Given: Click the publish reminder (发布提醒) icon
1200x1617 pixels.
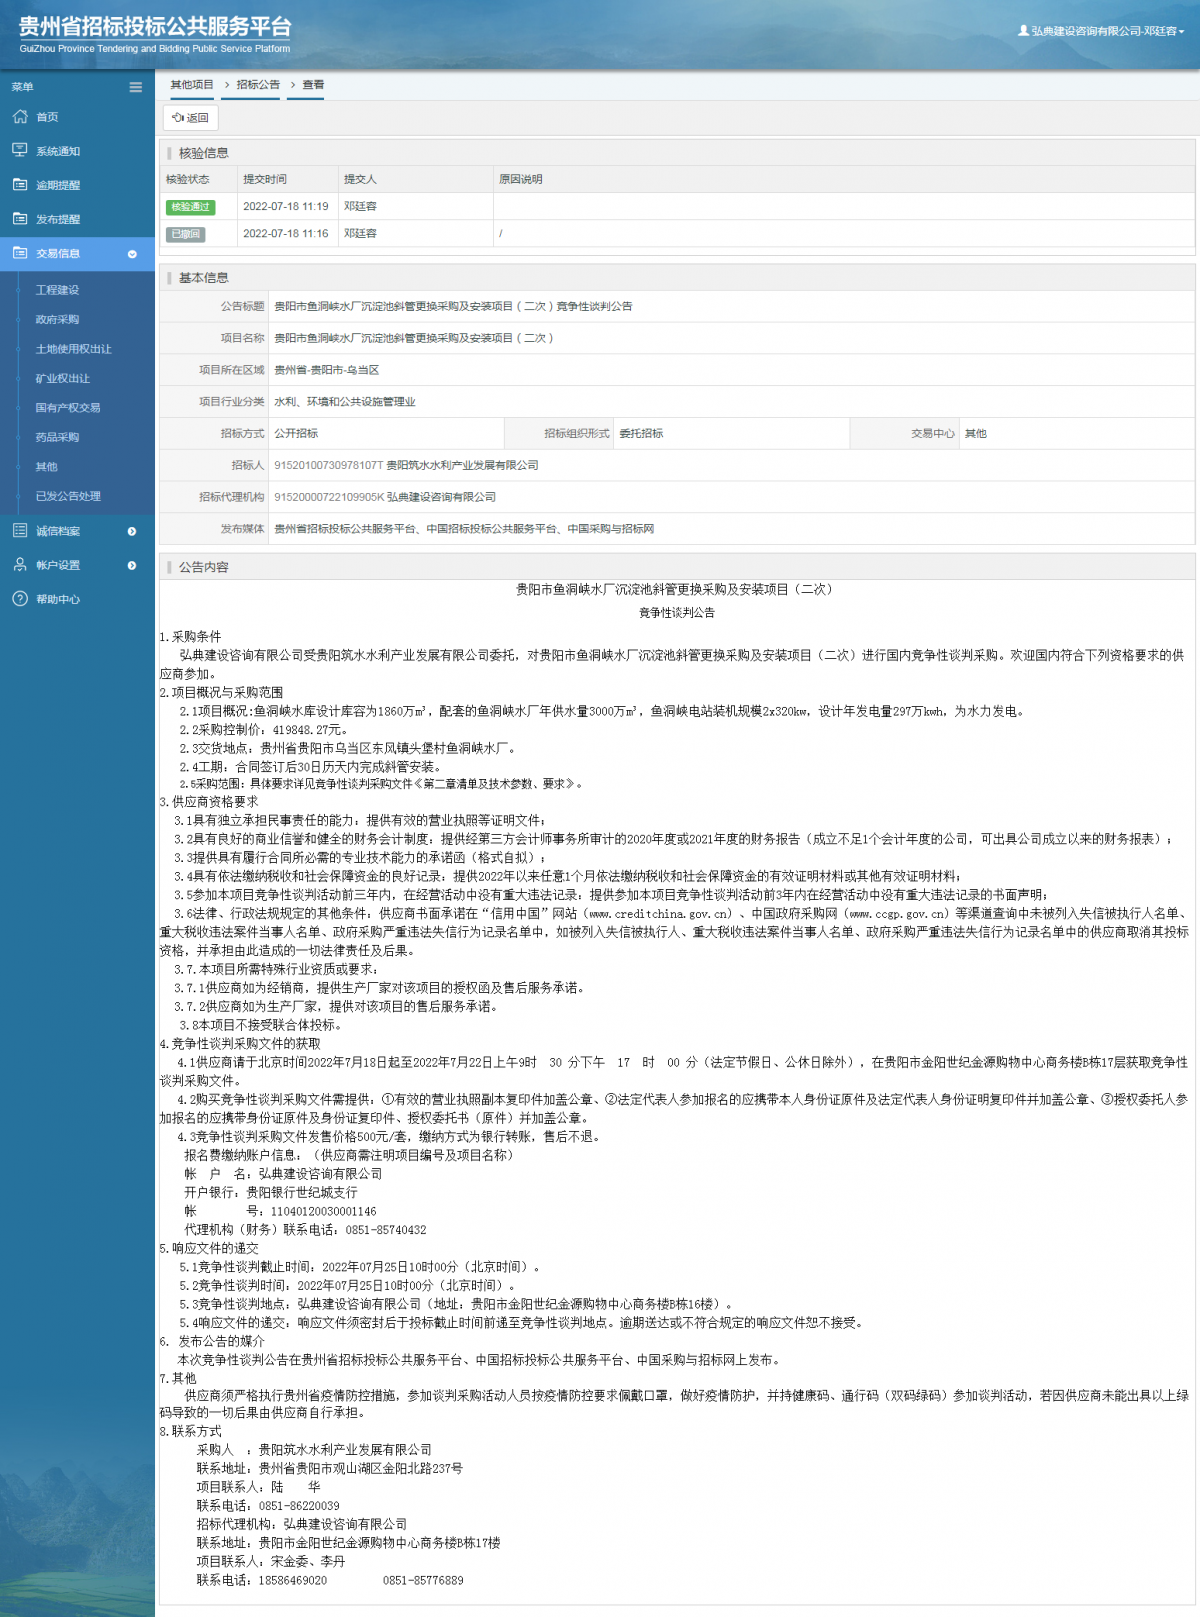Looking at the screenshot, I should pyautogui.click(x=20, y=219).
